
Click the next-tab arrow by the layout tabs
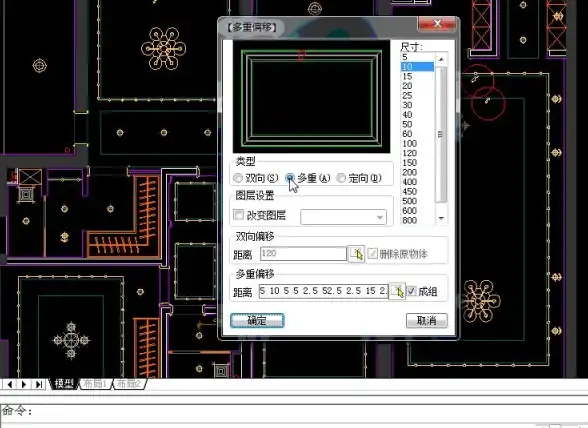click(x=24, y=384)
